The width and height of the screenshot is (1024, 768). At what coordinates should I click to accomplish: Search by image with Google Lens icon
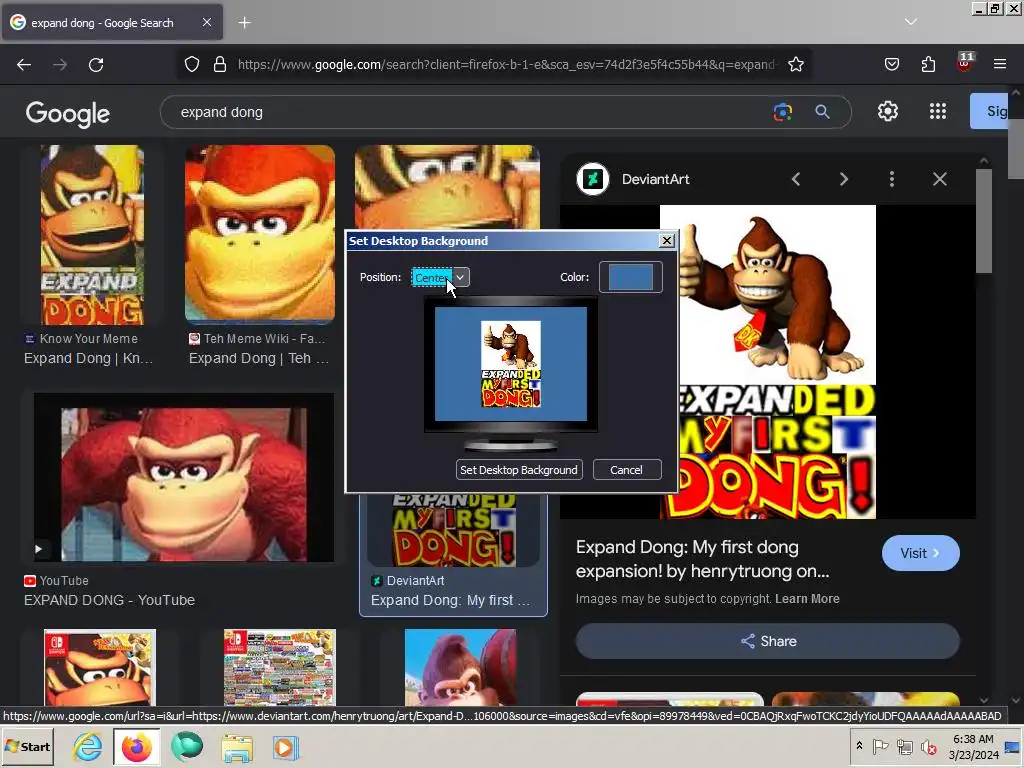click(782, 112)
